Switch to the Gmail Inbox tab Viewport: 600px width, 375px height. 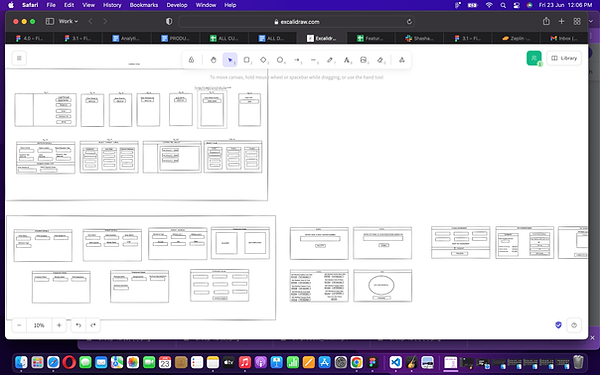point(564,38)
